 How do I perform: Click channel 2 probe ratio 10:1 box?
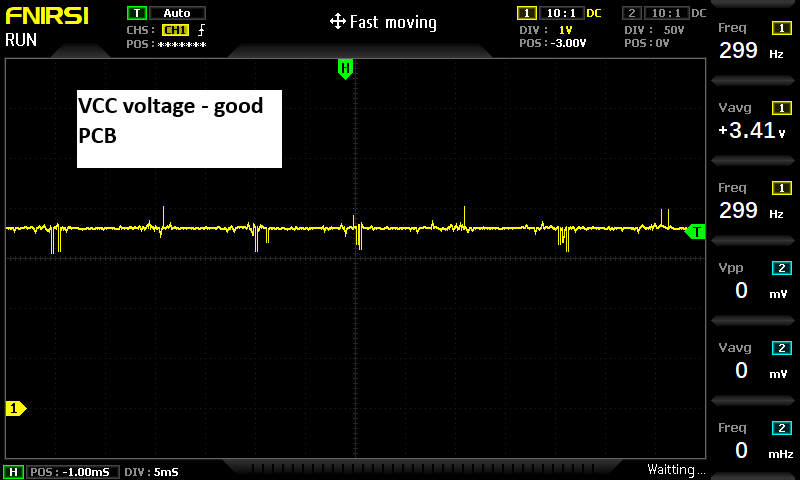pyautogui.click(x=666, y=13)
